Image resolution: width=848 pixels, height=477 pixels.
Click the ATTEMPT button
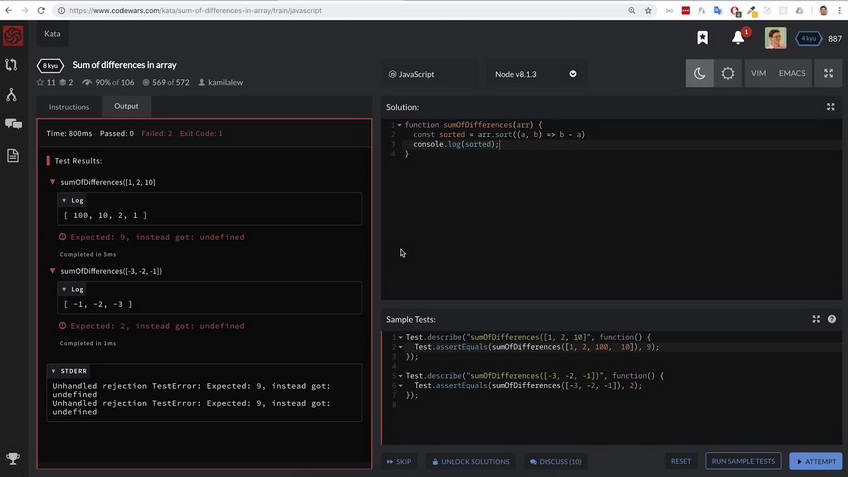pos(816,461)
